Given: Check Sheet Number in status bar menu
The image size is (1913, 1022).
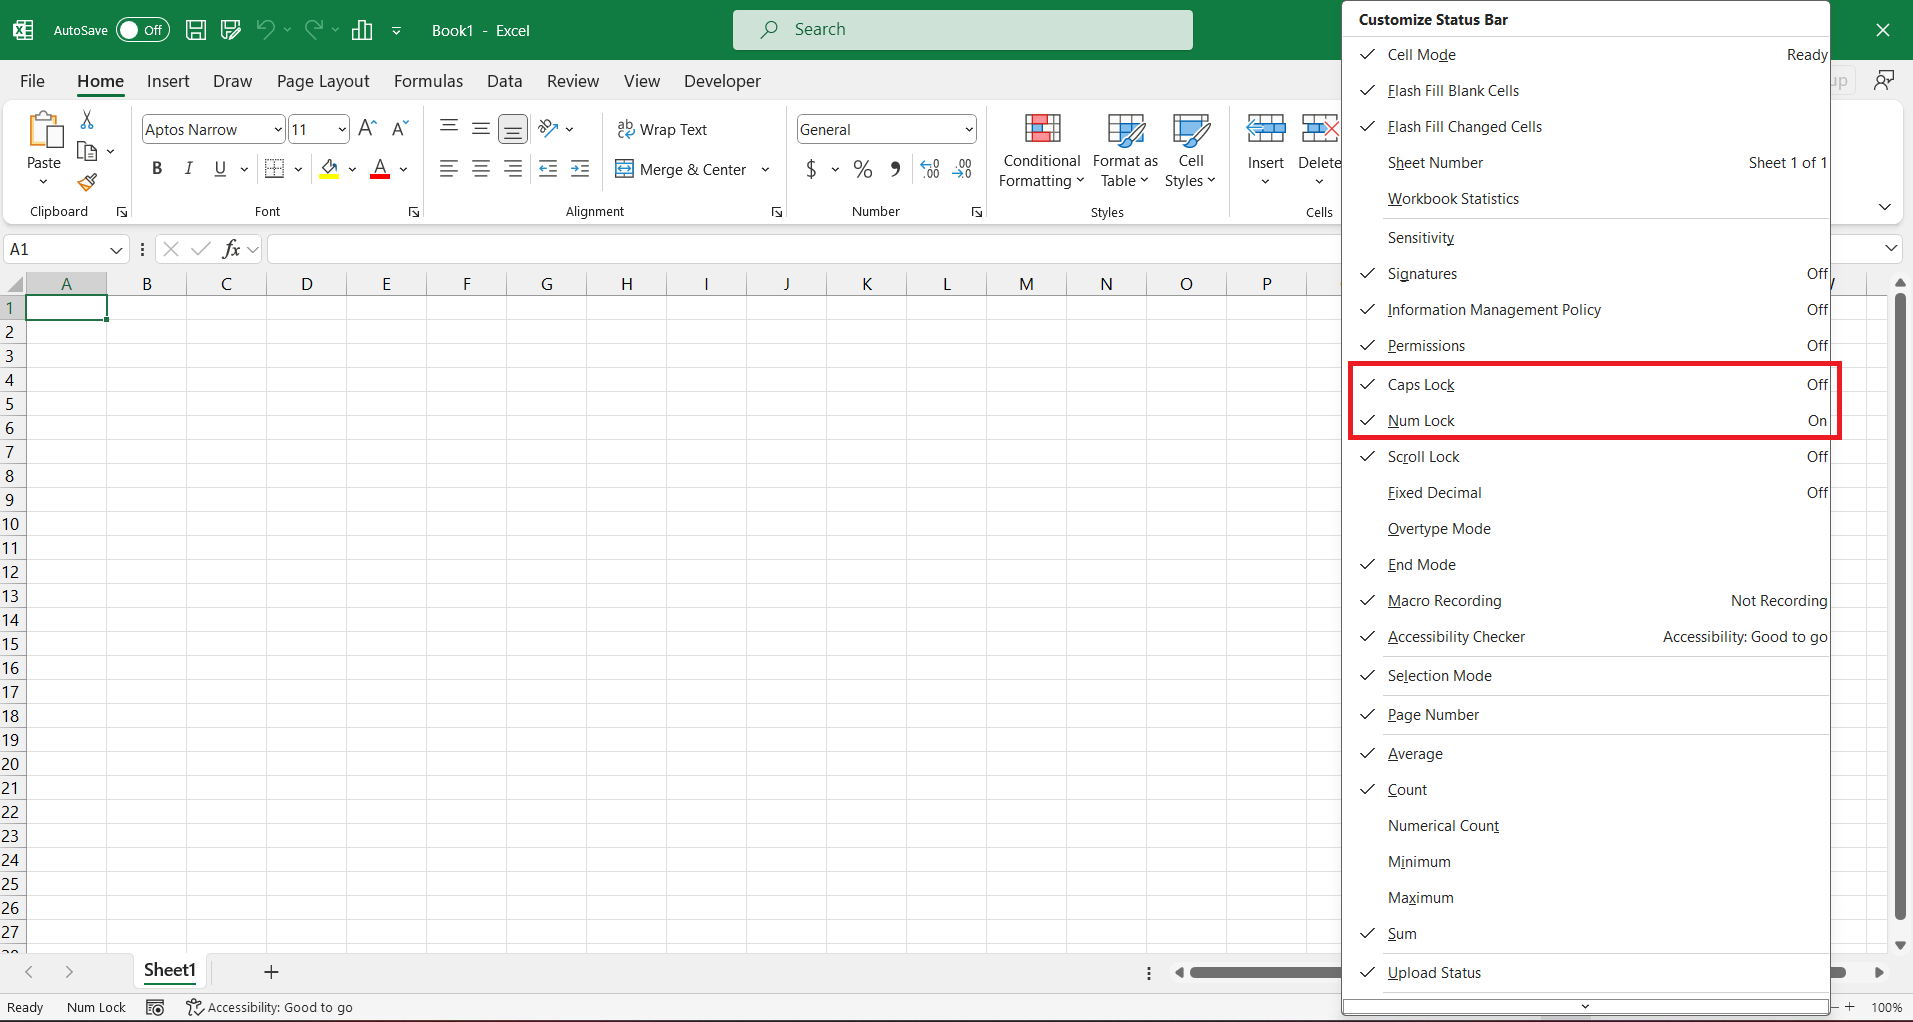Looking at the screenshot, I should click(x=1587, y=163).
